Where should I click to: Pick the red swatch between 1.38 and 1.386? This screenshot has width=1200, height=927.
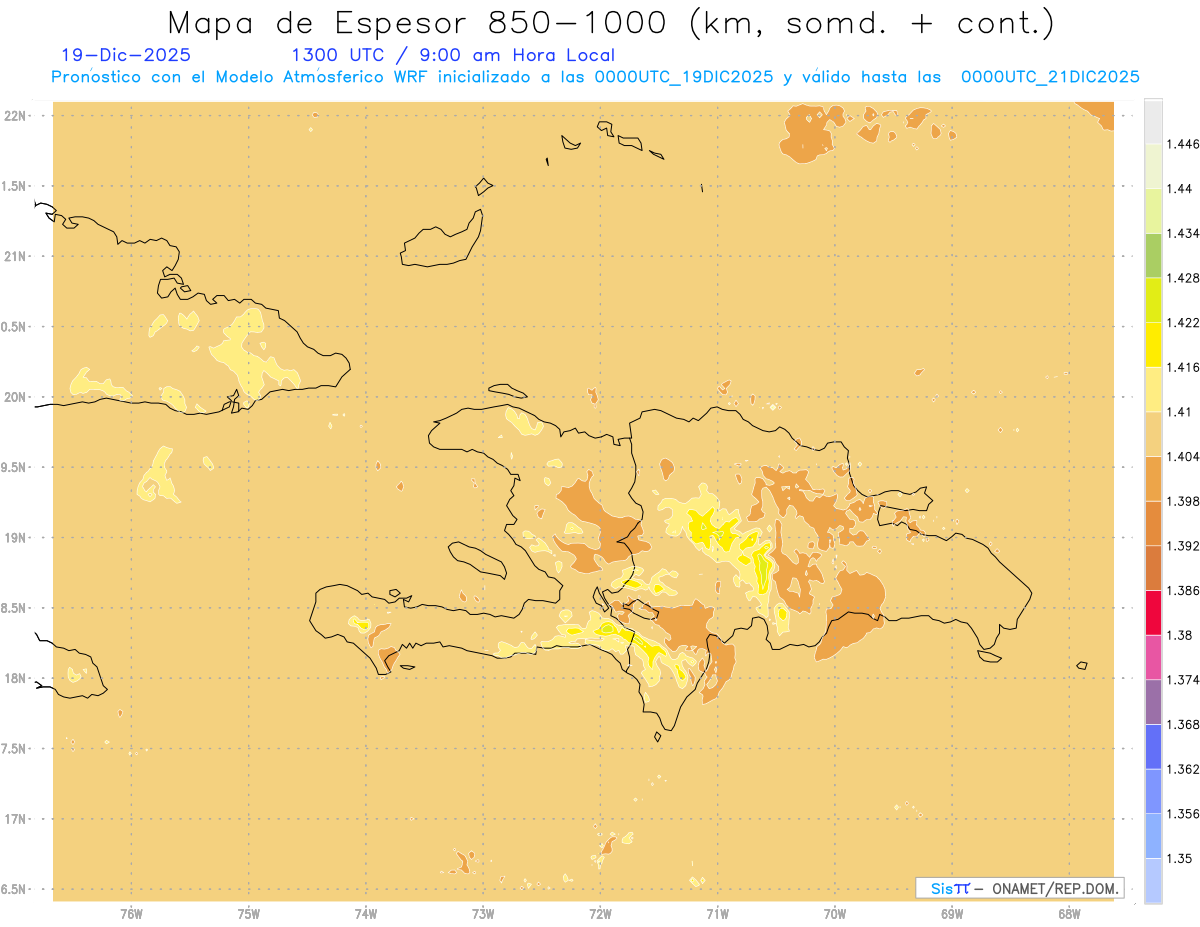1153,612
